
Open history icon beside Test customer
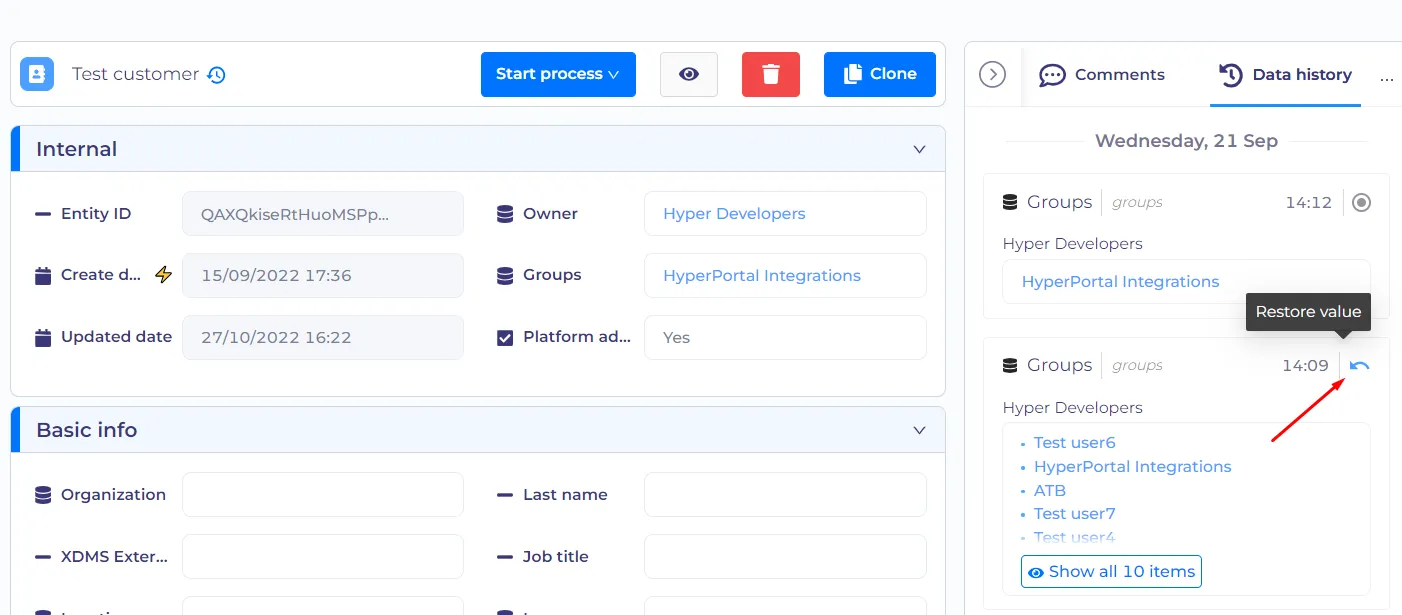[216, 75]
